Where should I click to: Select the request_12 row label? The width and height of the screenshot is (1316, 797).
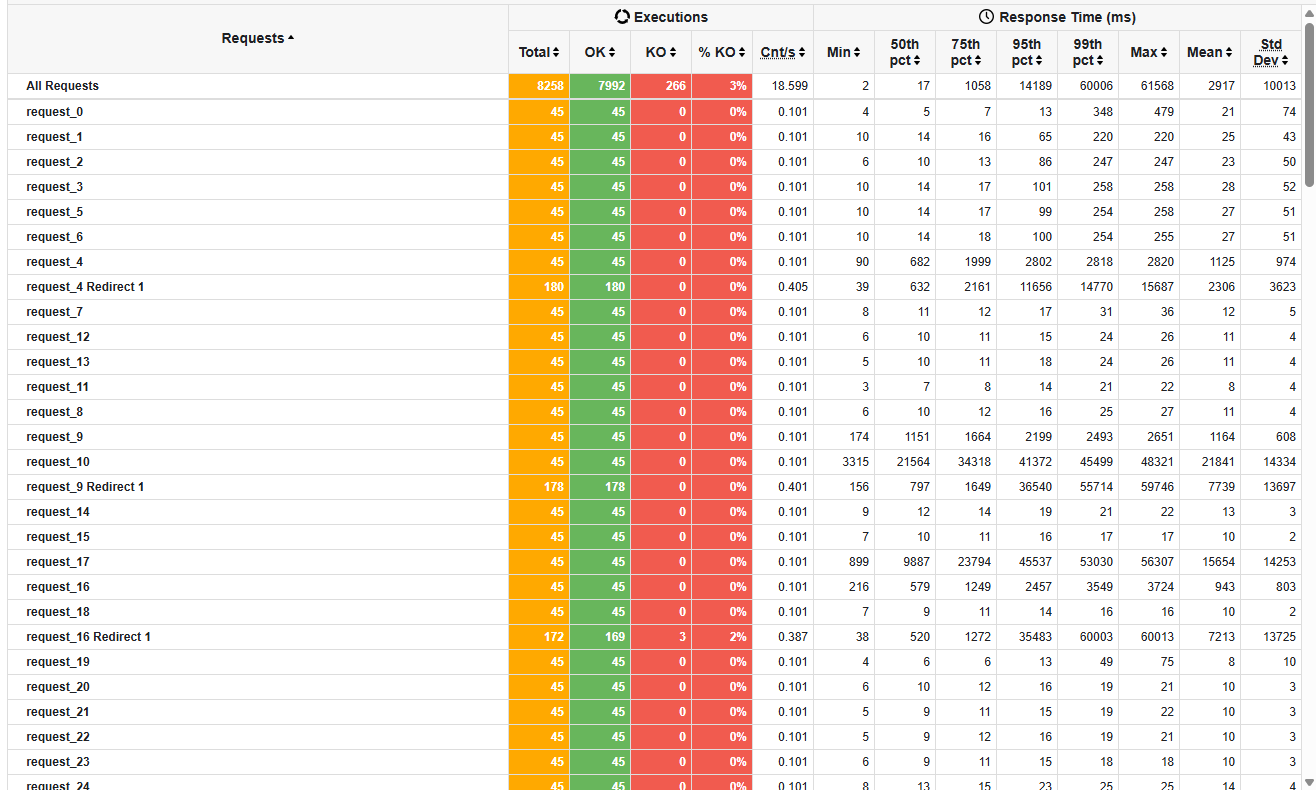pyautogui.click(x=58, y=337)
